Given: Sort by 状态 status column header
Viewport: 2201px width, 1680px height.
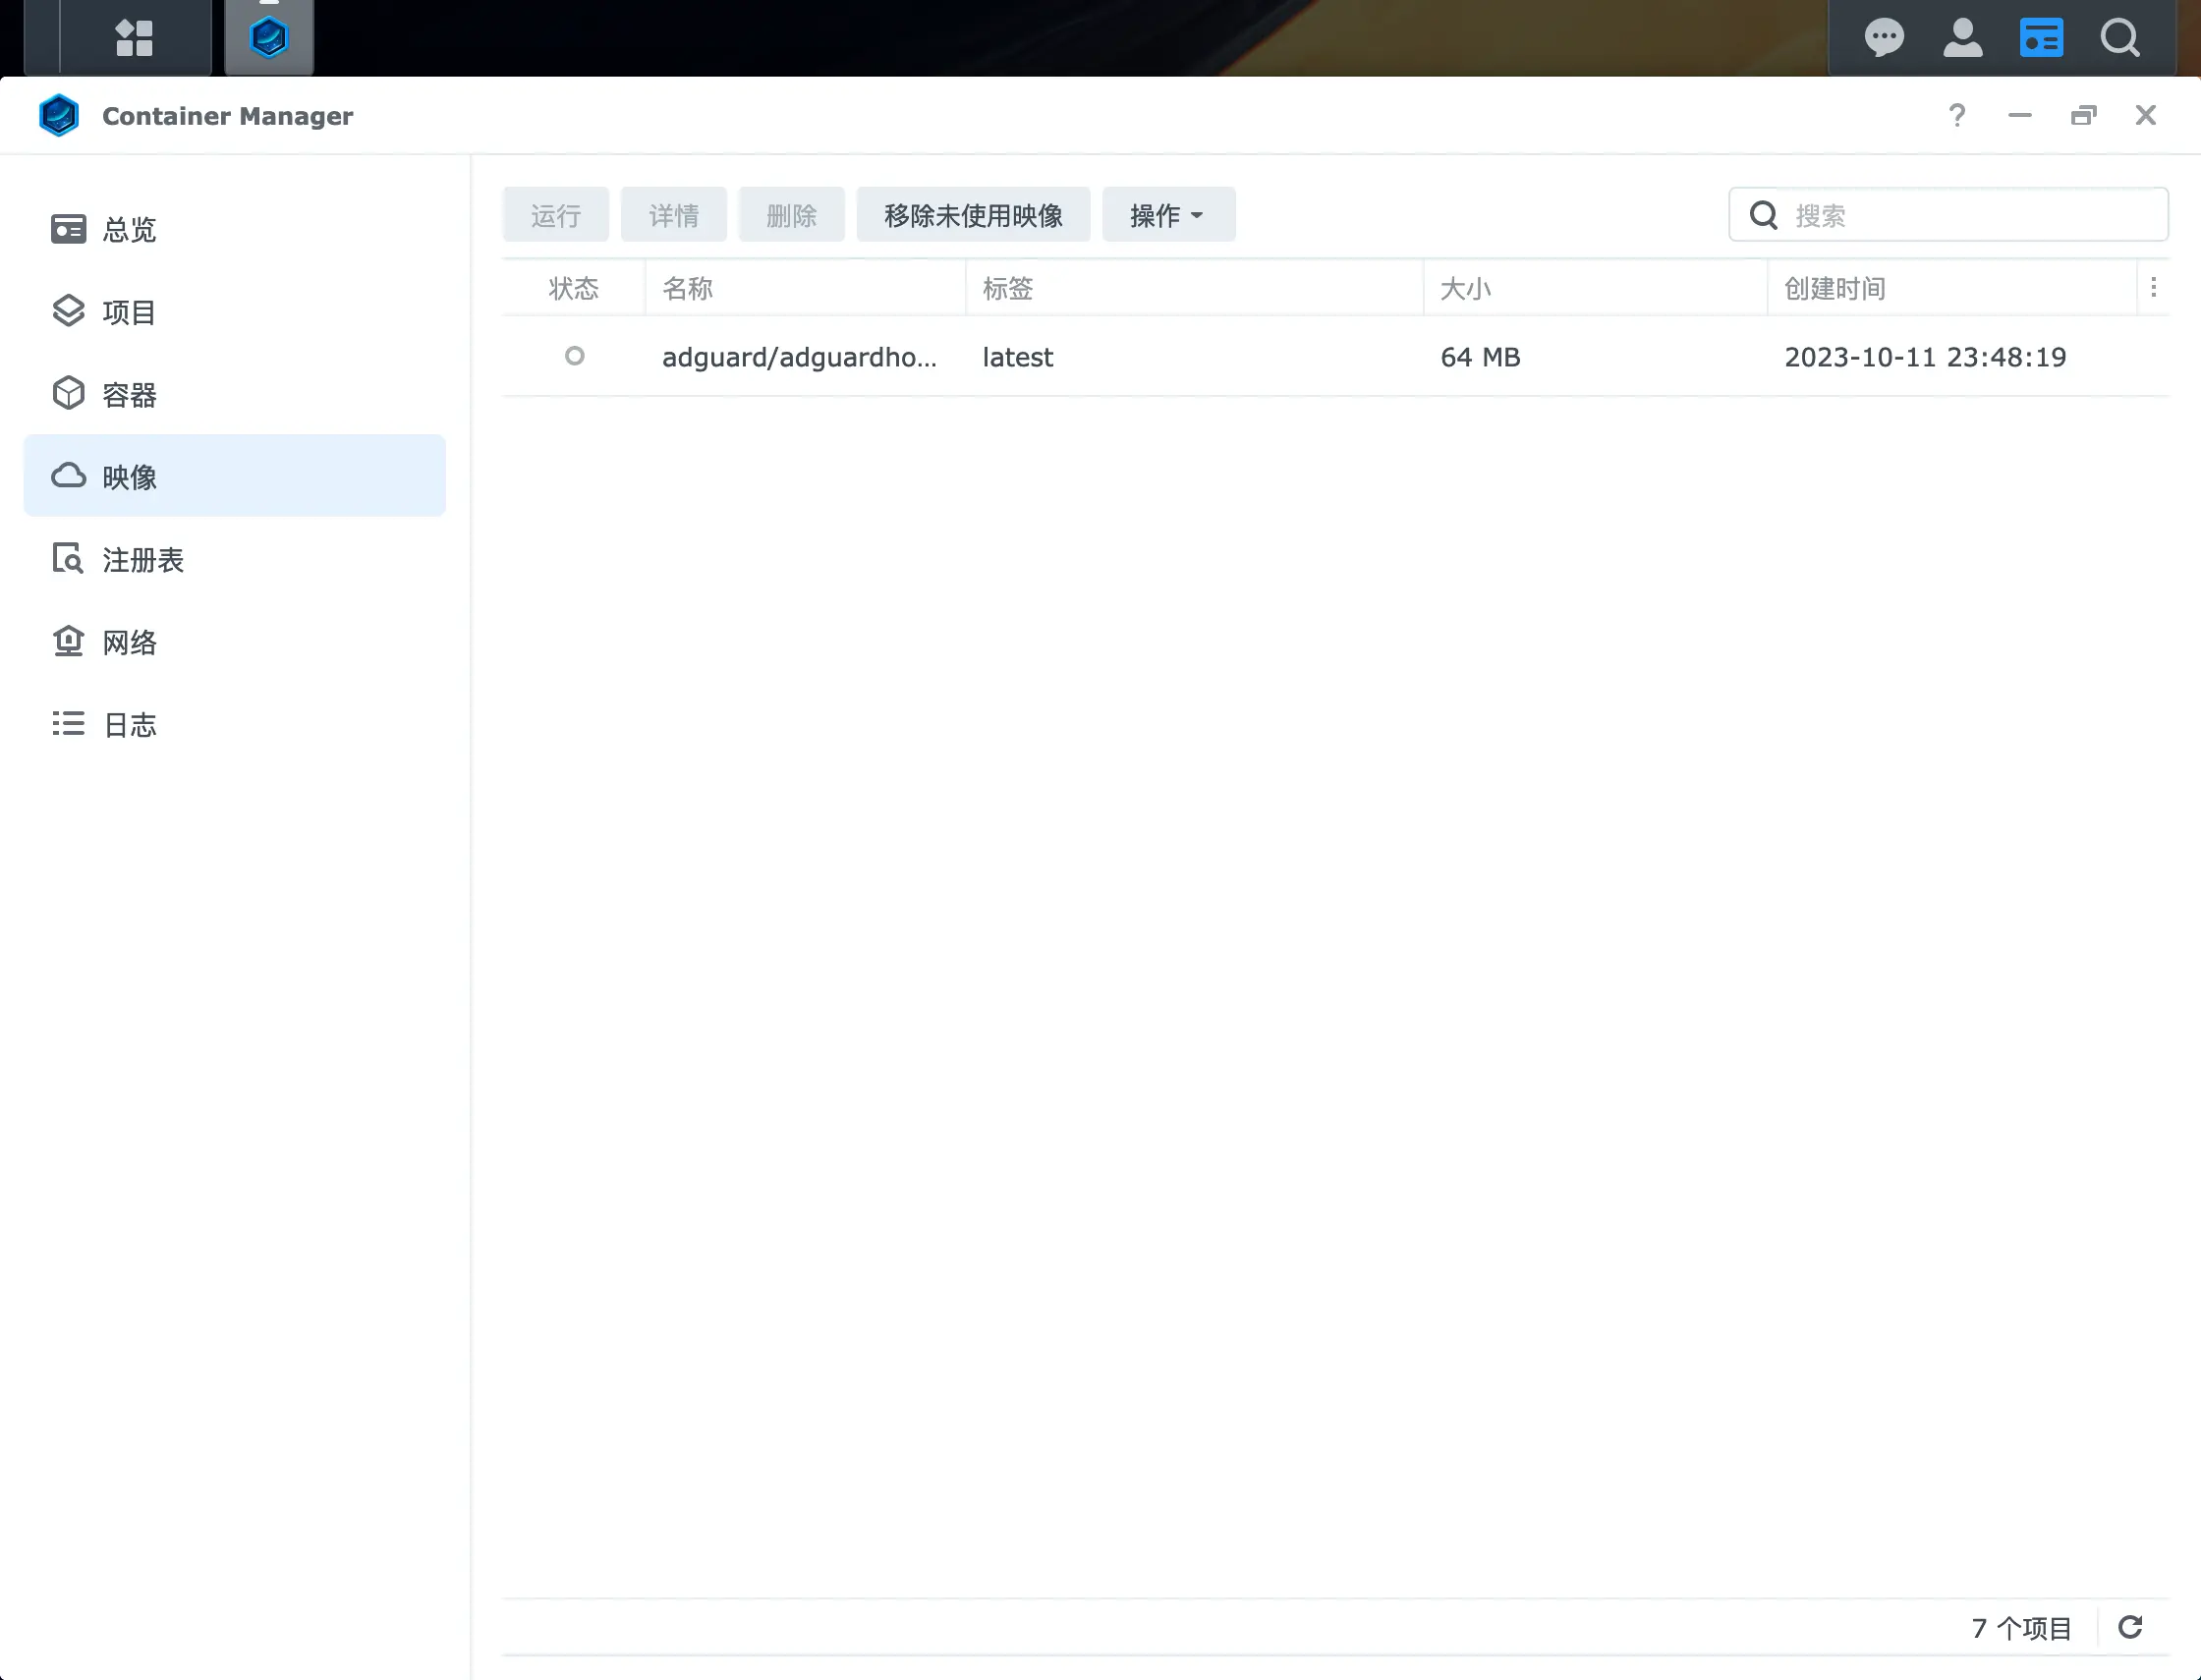Looking at the screenshot, I should [x=574, y=288].
